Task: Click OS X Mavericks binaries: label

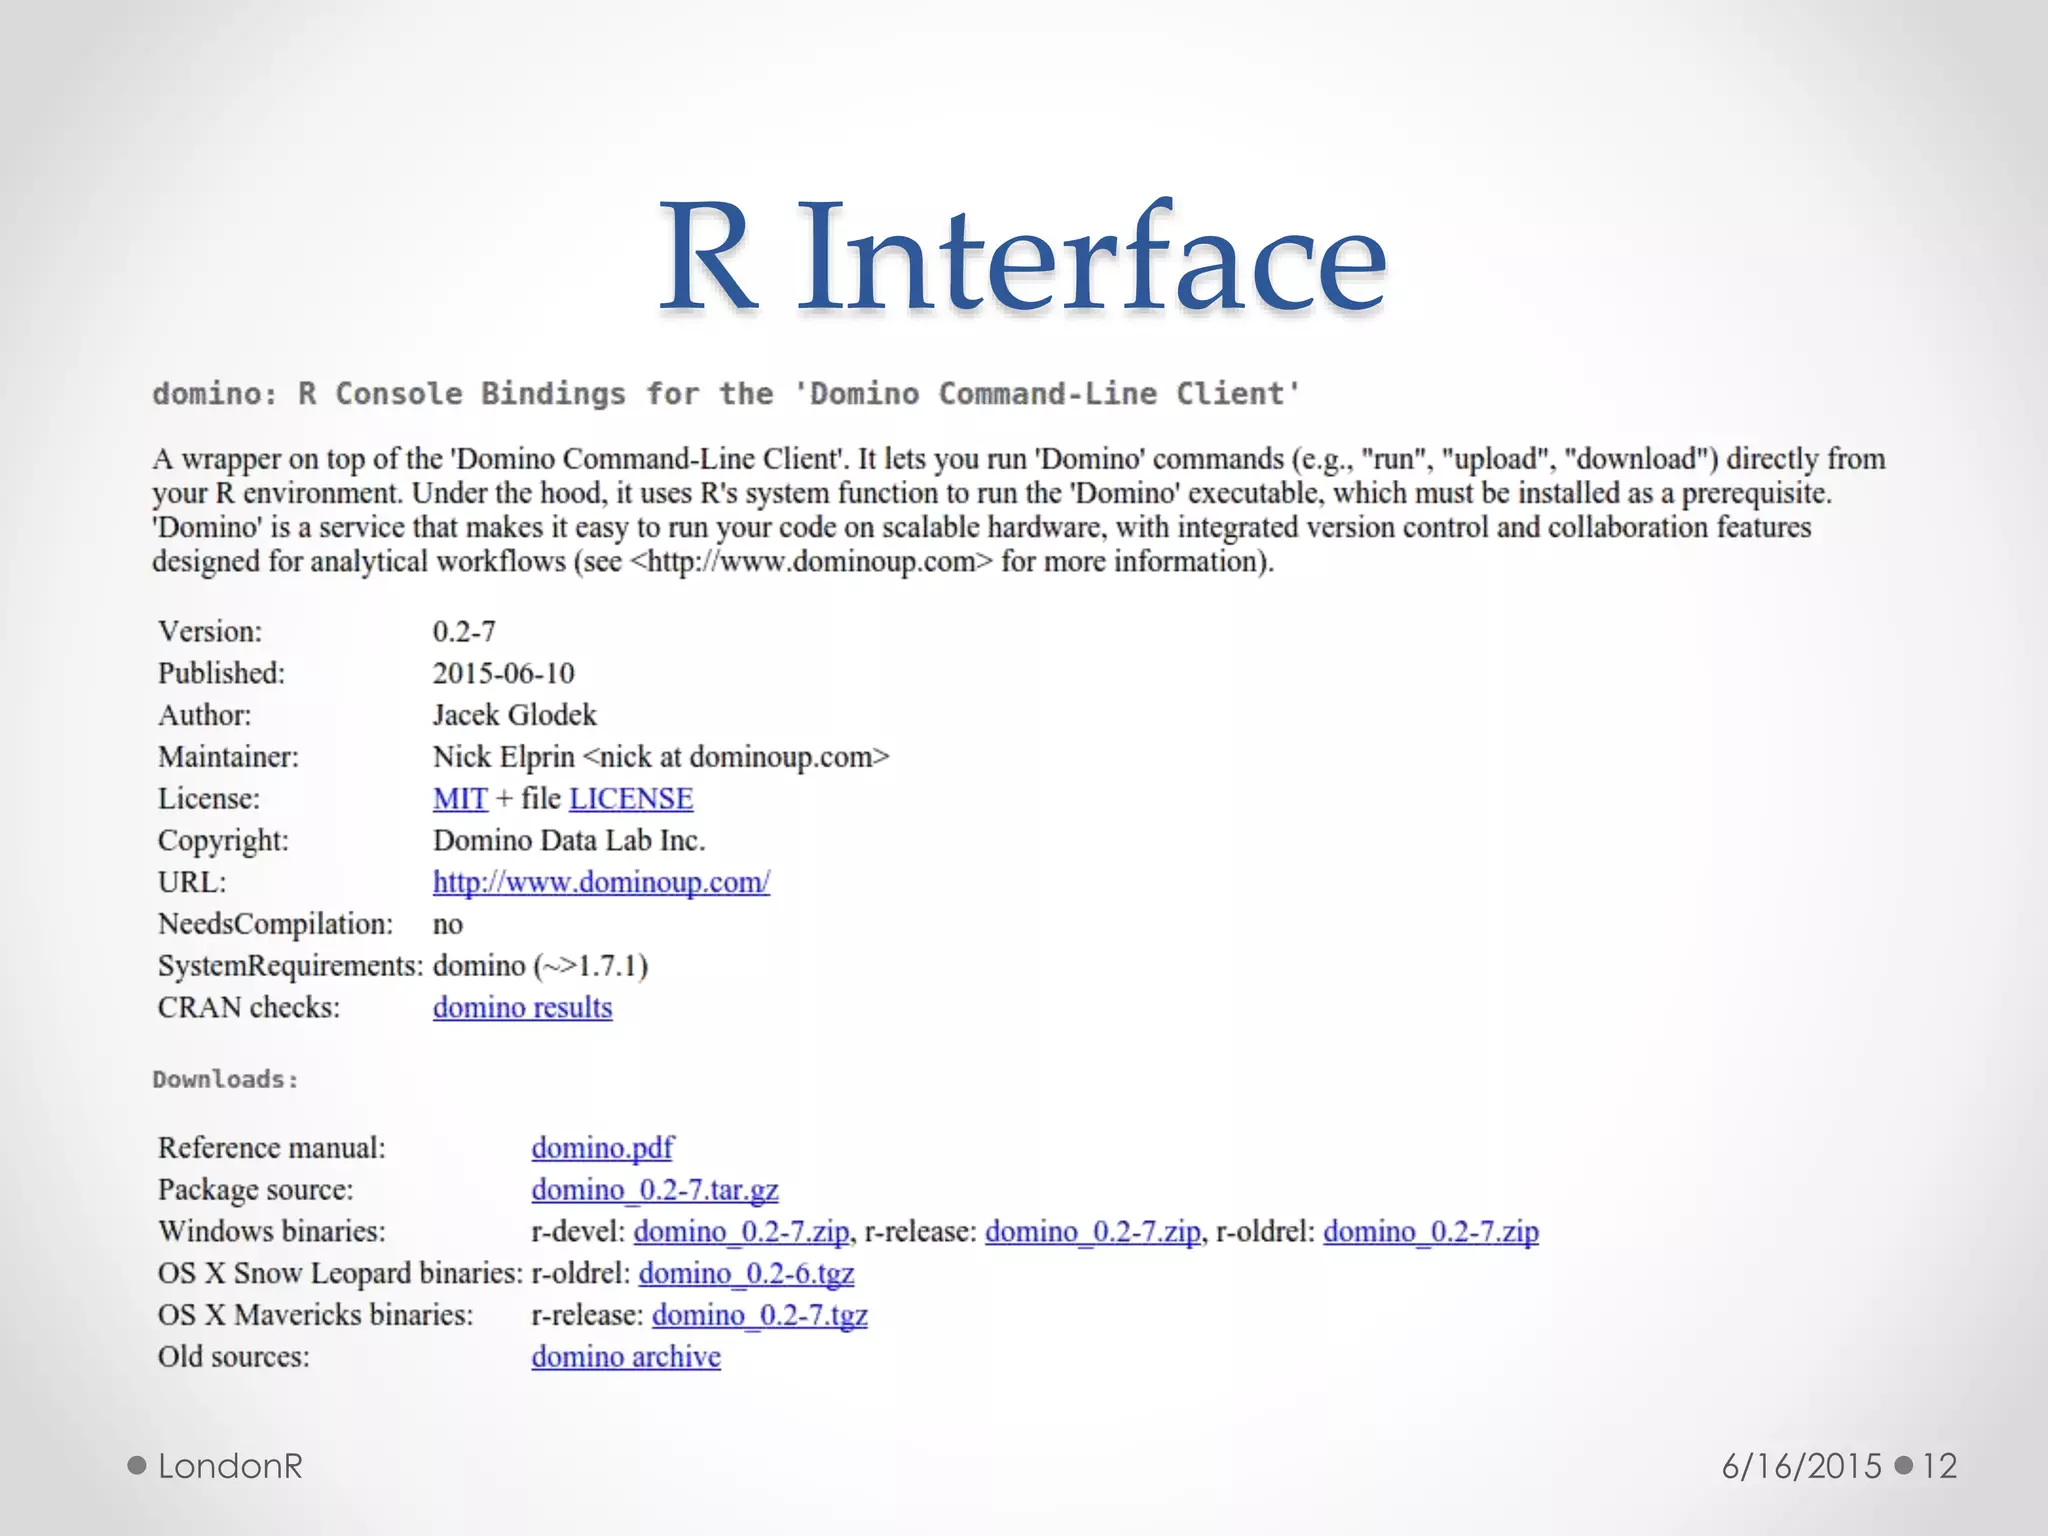Action: [316, 1315]
